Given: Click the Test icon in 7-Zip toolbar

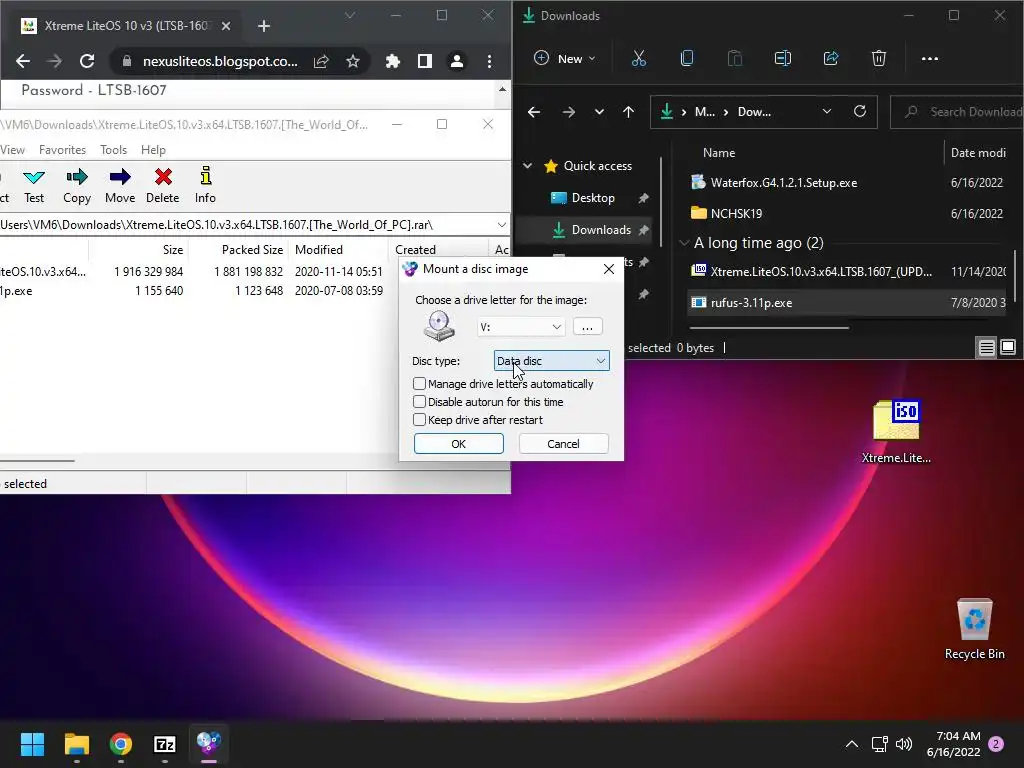Looking at the screenshot, I should [34, 186].
